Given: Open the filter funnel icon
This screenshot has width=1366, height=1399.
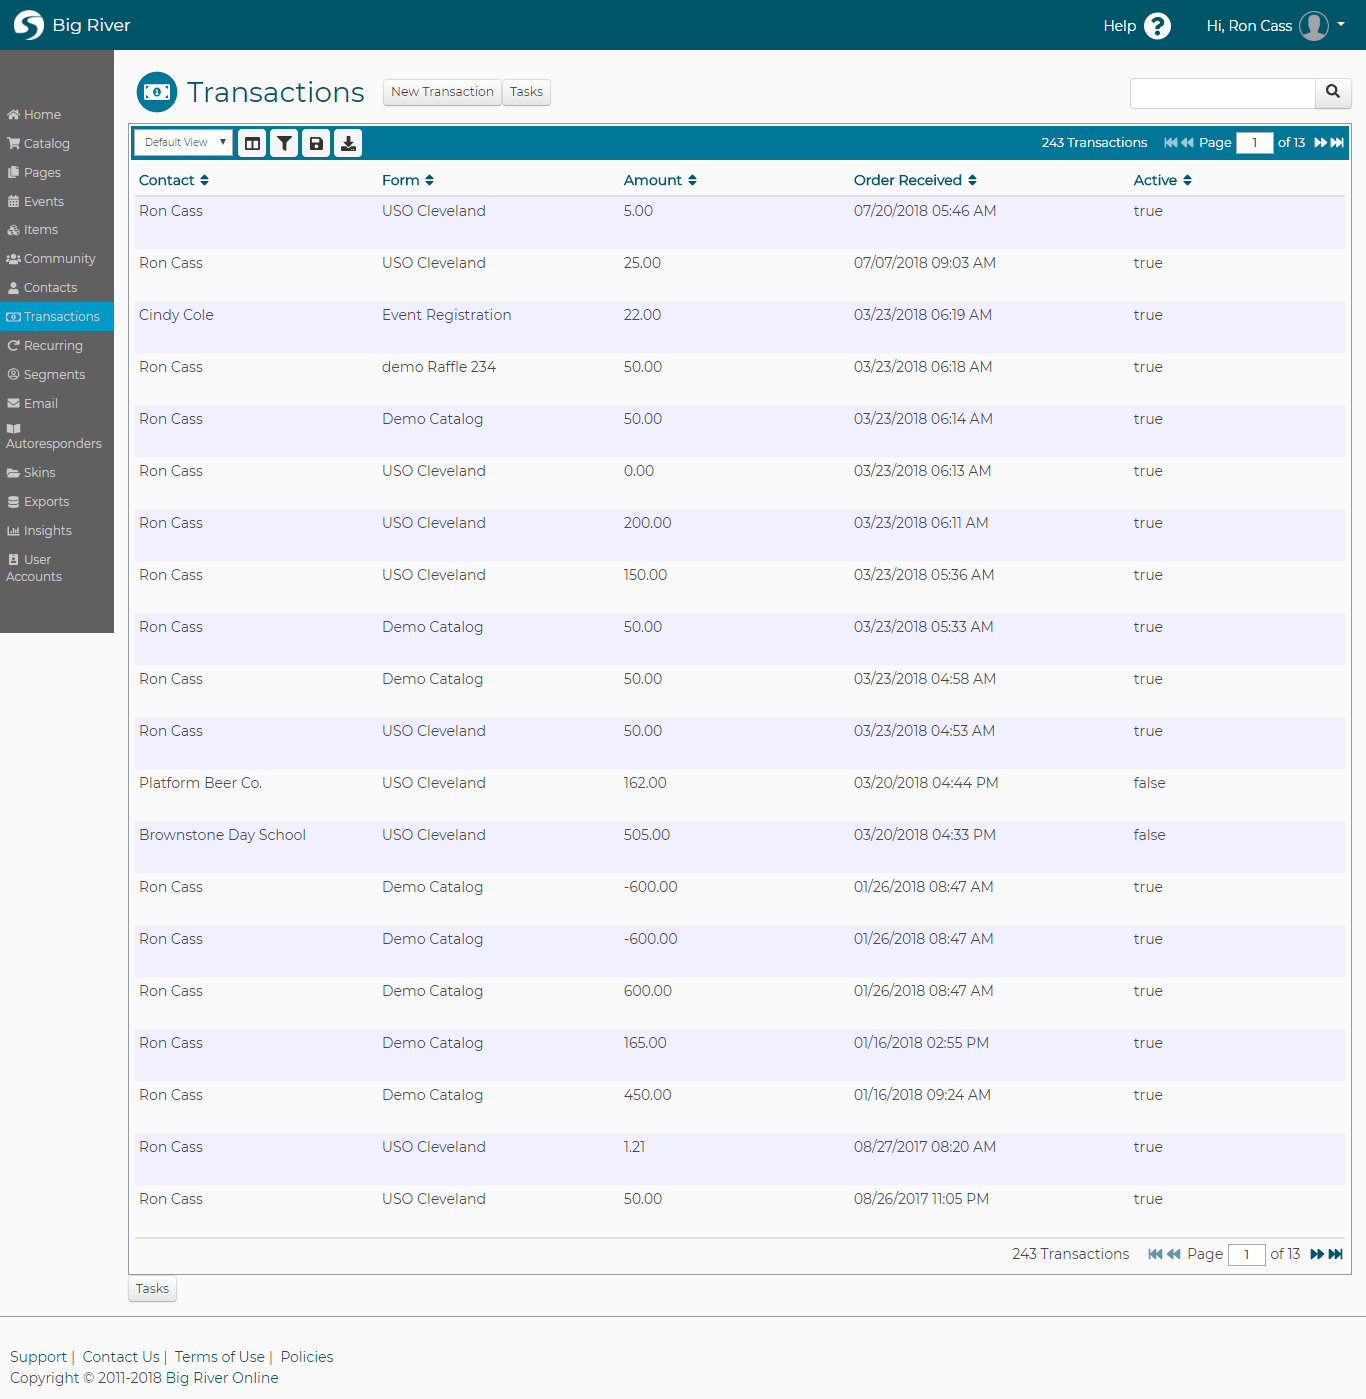Looking at the screenshot, I should click(285, 143).
